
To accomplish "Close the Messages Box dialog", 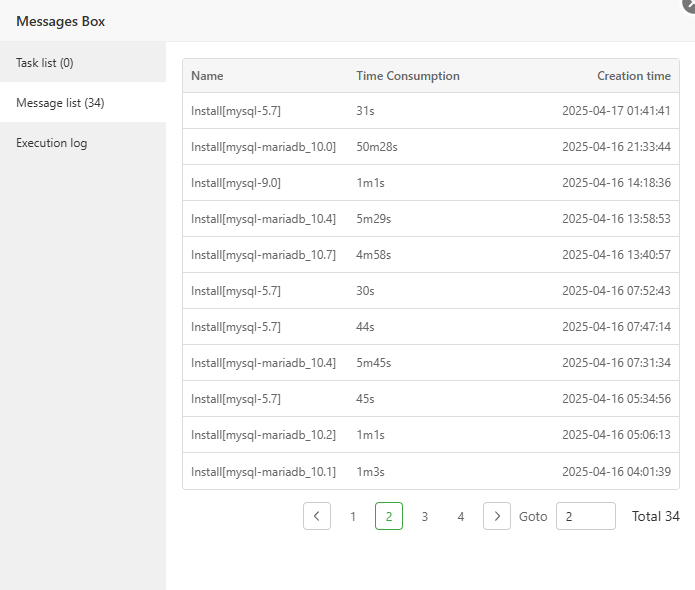I will click(690, 4).
